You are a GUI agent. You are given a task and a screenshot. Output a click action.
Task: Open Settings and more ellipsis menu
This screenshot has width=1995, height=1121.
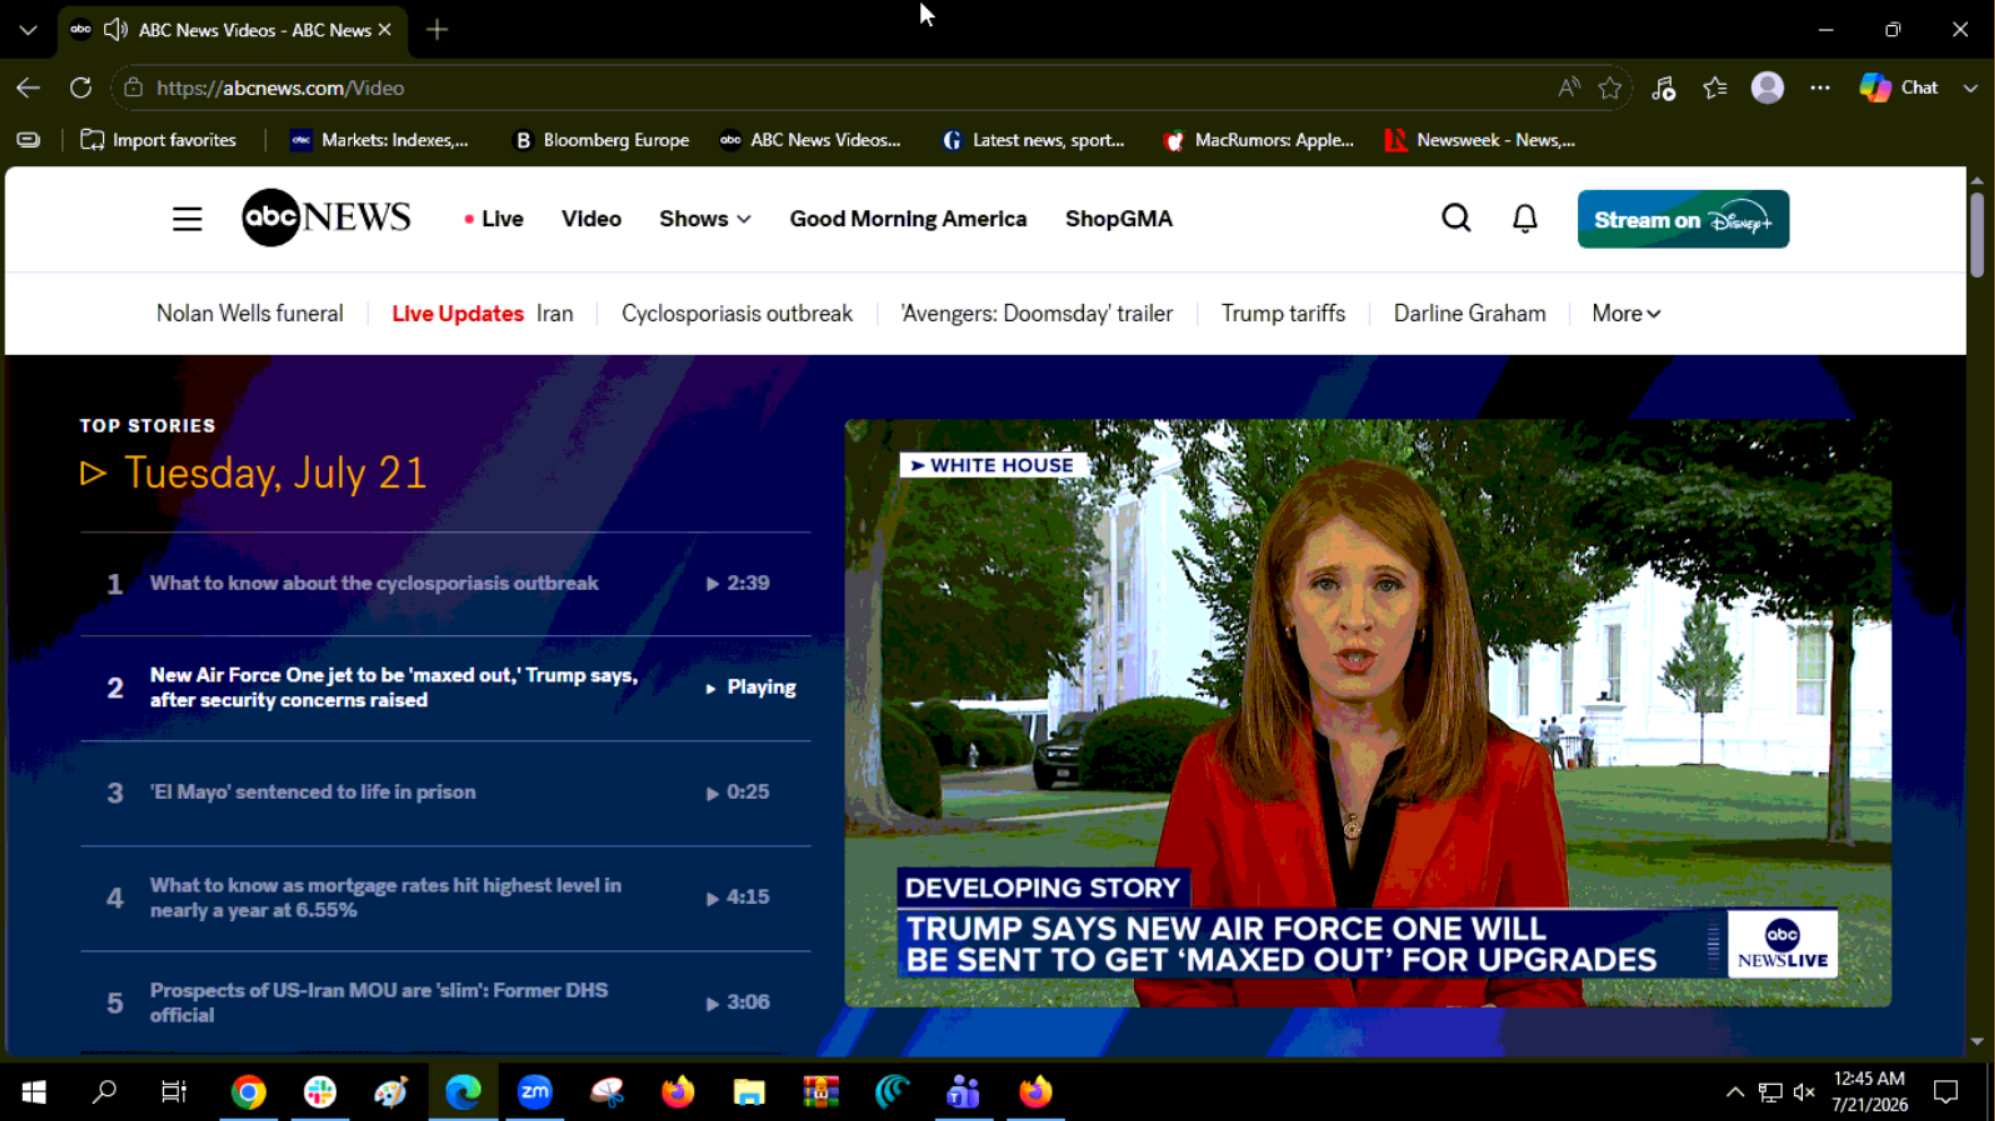(x=1820, y=88)
